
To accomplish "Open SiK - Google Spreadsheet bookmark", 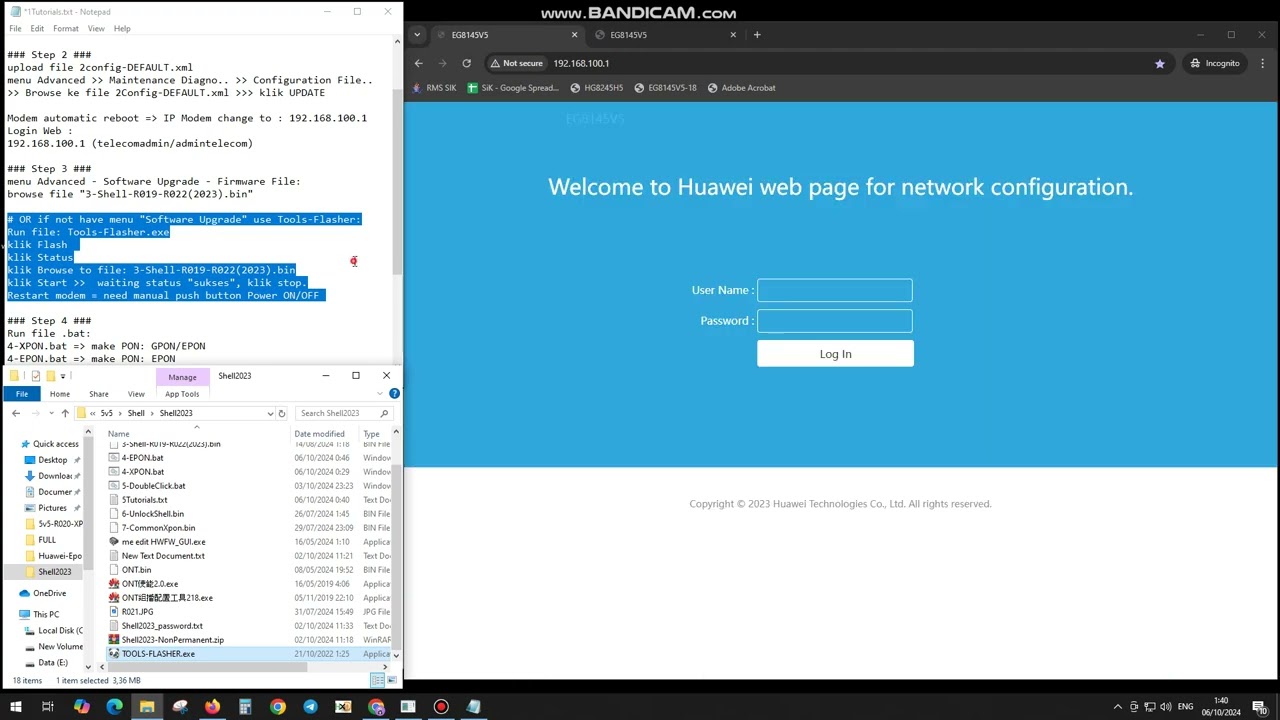I will tap(514, 88).
